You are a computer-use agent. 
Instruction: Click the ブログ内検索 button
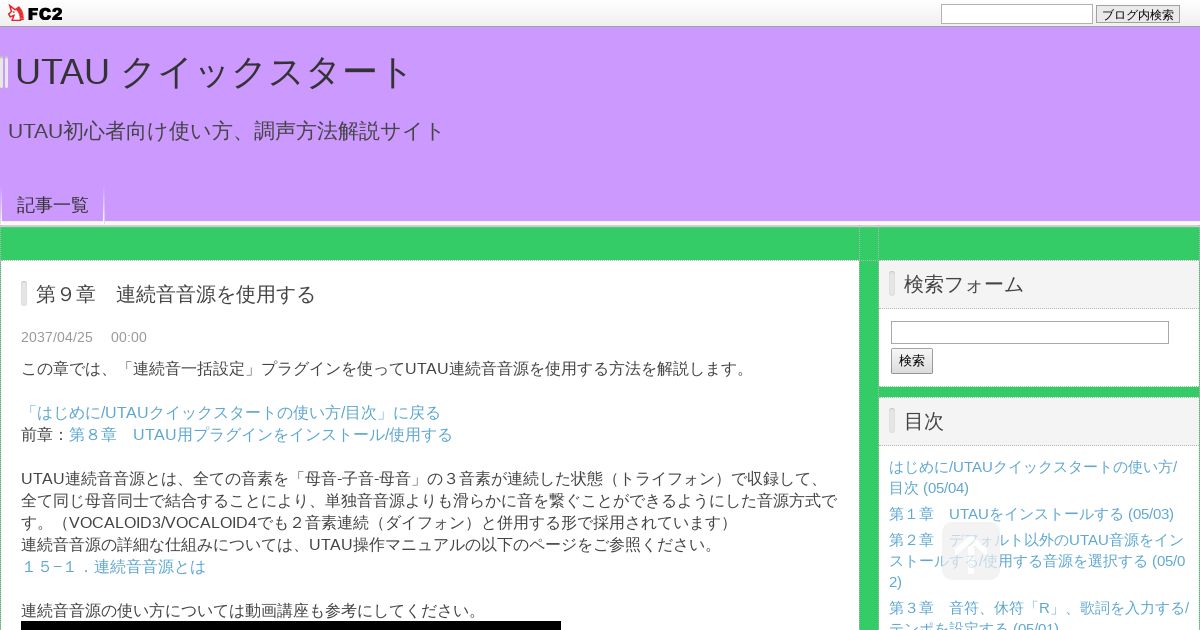click(1137, 14)
